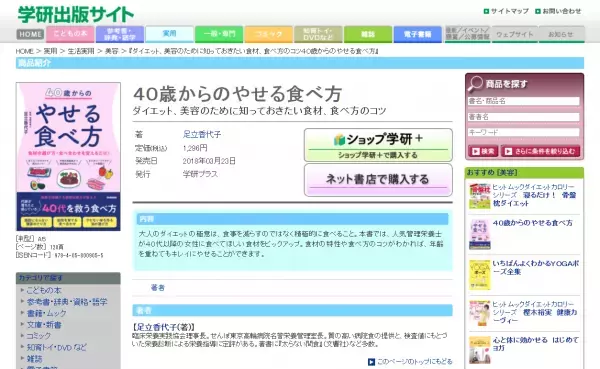Open sidebar category 参考書・辞典・資格・語学
Screen dimensions: 600x369
pos(67,302)
